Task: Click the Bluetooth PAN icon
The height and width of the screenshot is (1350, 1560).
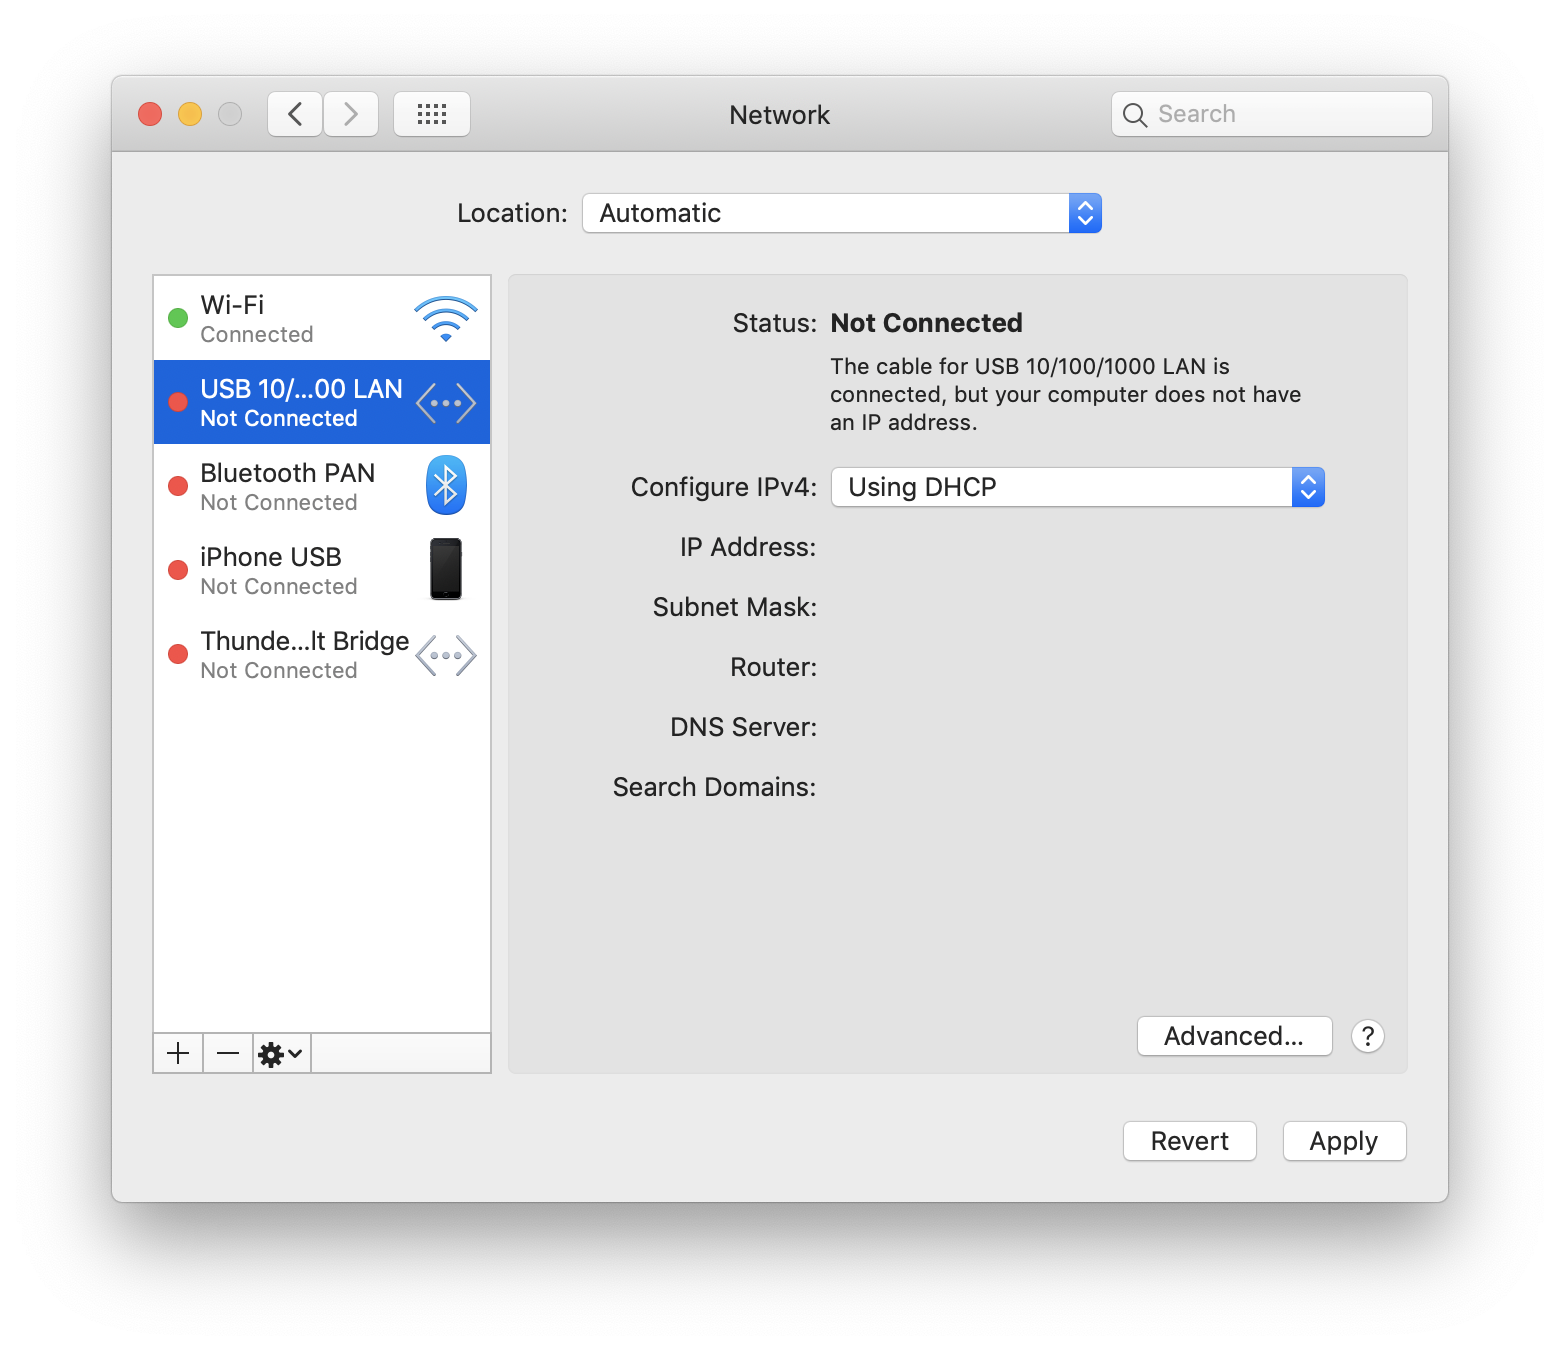Action: click(x=446, y=486)
